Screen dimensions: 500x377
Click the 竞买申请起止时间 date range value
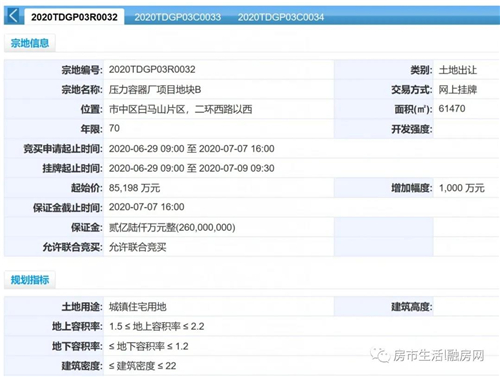coord(192,149)
